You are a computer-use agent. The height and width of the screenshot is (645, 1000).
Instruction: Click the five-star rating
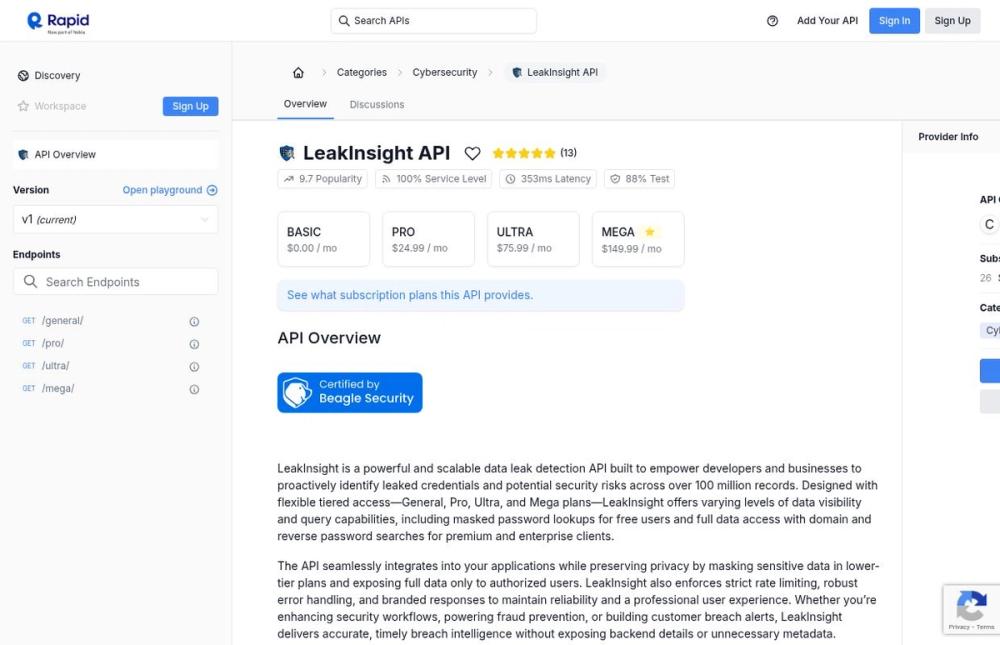(x=524, y=153)
